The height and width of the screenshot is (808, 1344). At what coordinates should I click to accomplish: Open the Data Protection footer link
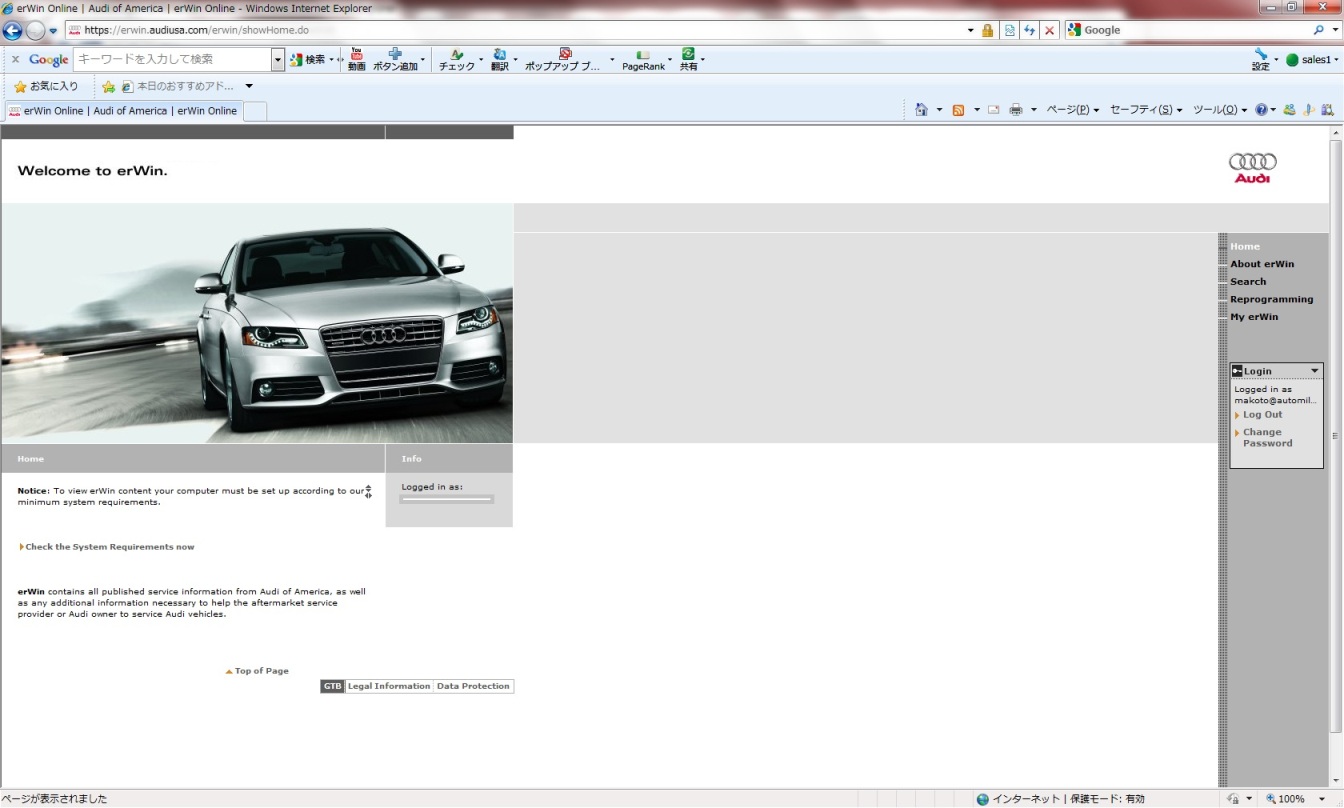click(473, 686)
